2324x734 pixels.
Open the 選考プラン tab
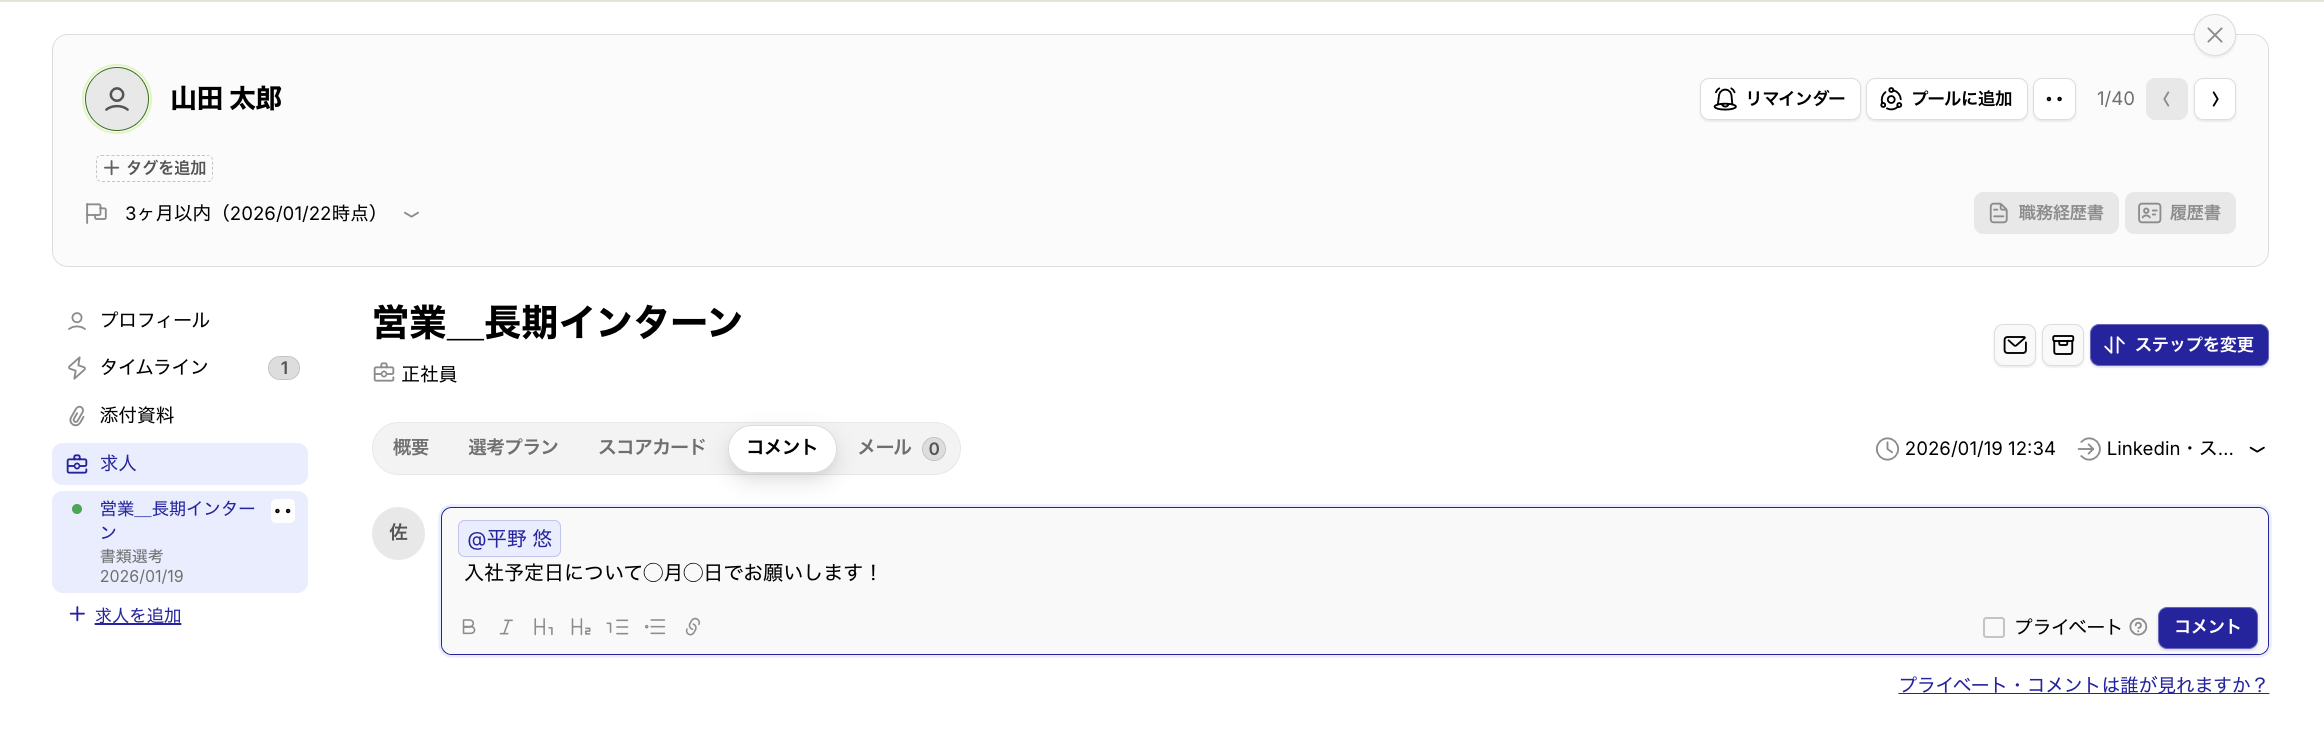513,447
